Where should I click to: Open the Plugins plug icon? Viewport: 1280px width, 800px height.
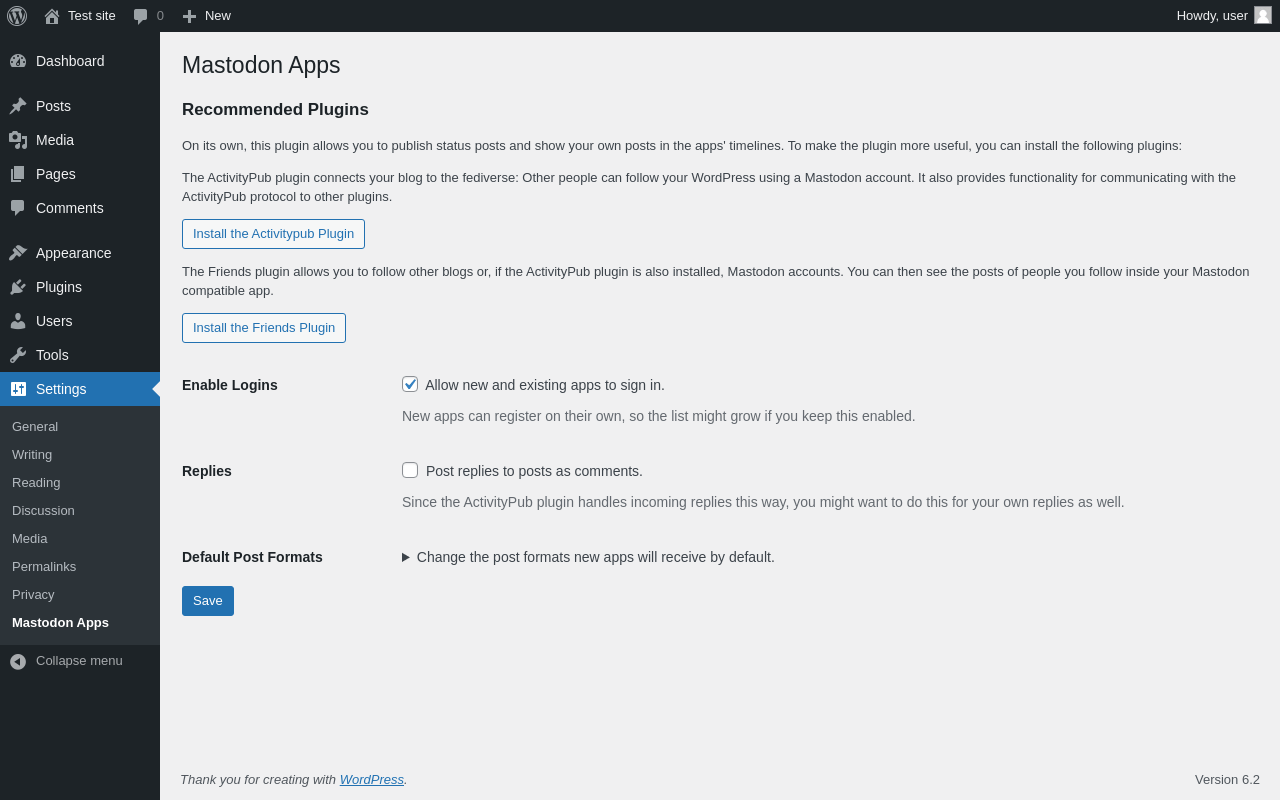(18, 287)
